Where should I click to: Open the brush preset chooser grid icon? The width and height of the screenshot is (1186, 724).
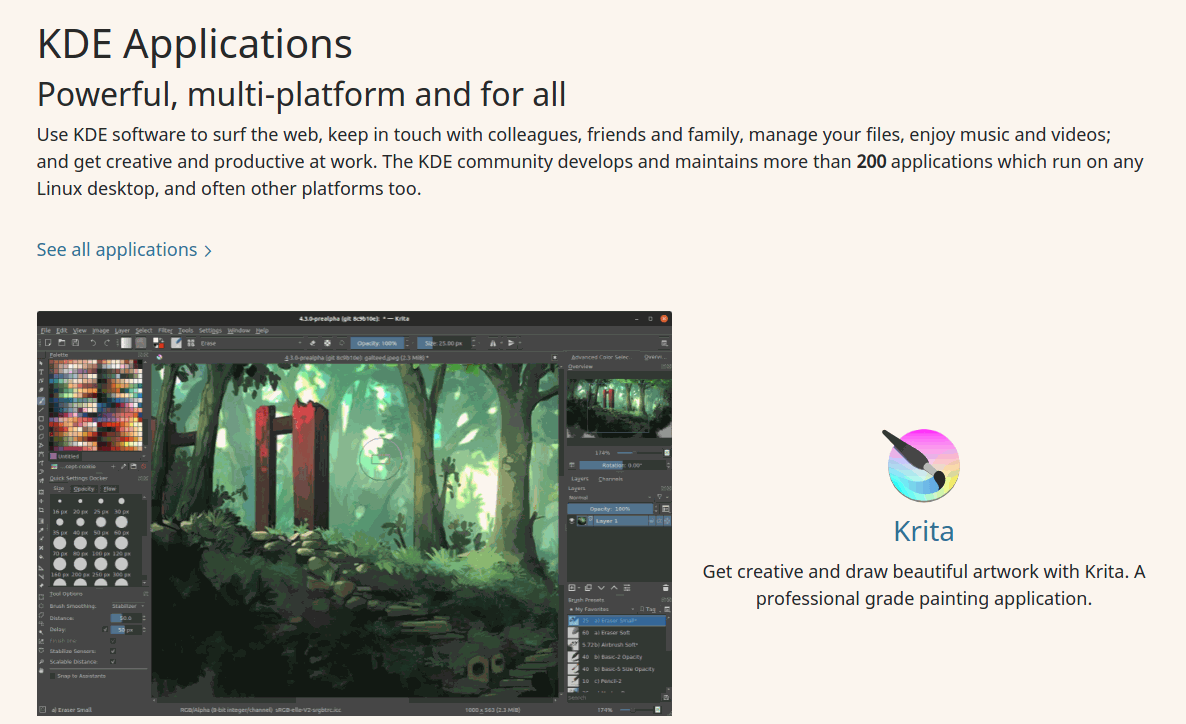191,343
